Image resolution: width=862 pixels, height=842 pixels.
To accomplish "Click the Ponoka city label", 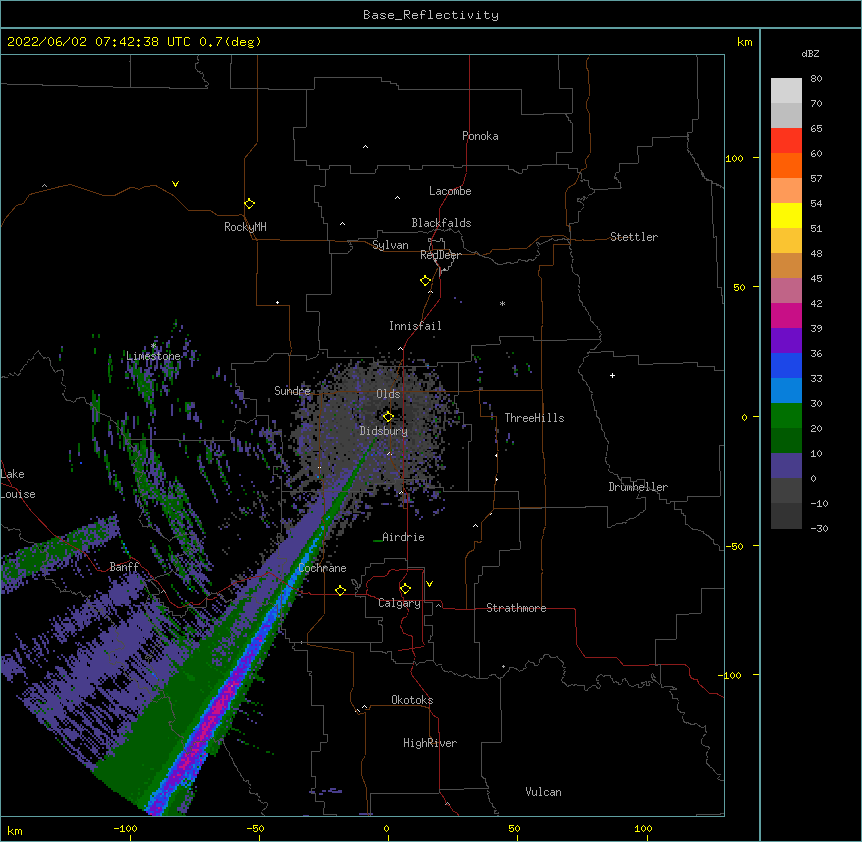I will (480, 136).
